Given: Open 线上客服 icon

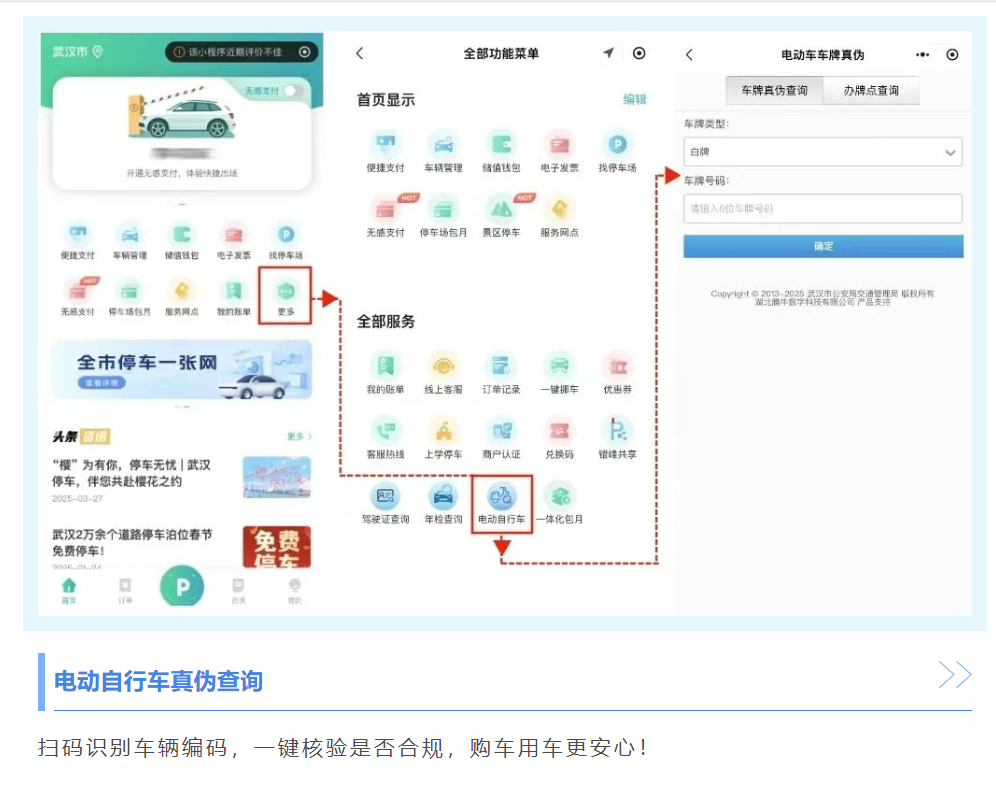Looking at the screenshot, I should (443, 372).
